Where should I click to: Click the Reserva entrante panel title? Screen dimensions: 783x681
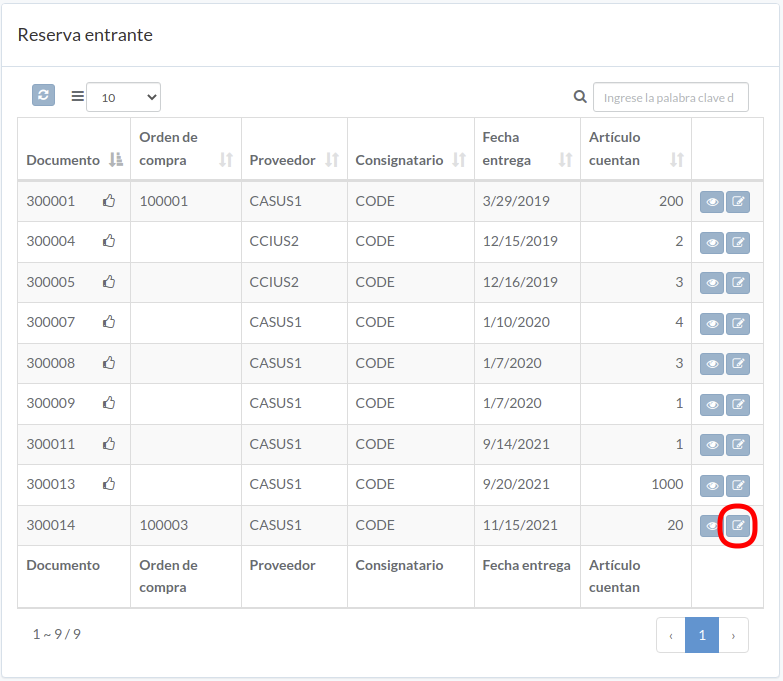pyautogui.click(x=85, y=35)
